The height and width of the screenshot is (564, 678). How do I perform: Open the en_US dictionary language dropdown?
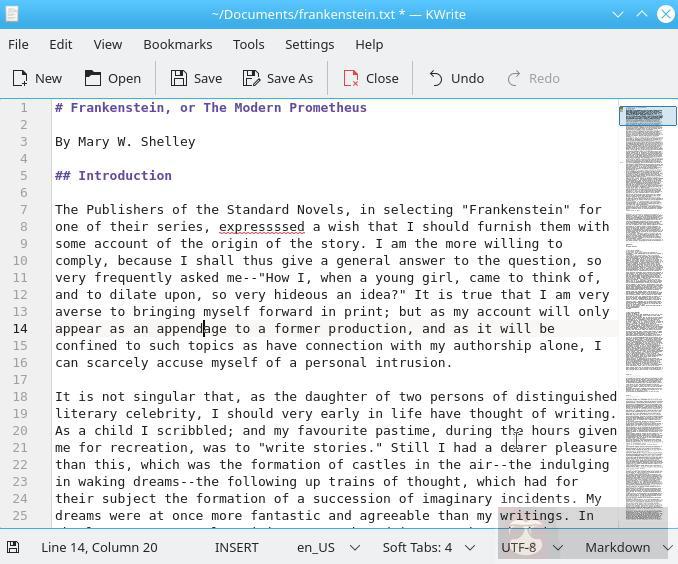point(326,547)
